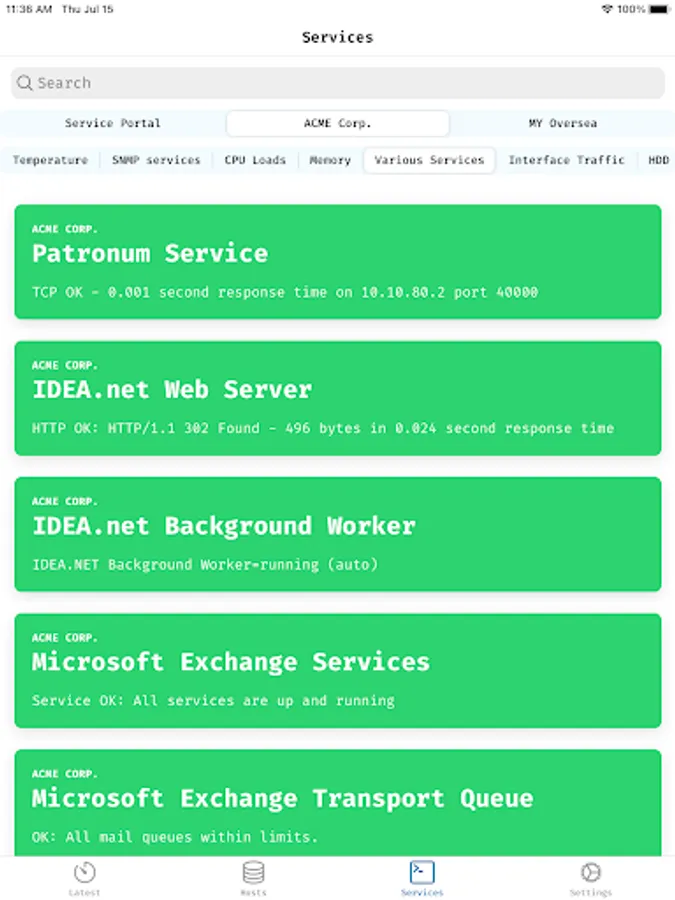
Task: Open the IDEA.net Web Server card
Action: (x=338, y=398)
